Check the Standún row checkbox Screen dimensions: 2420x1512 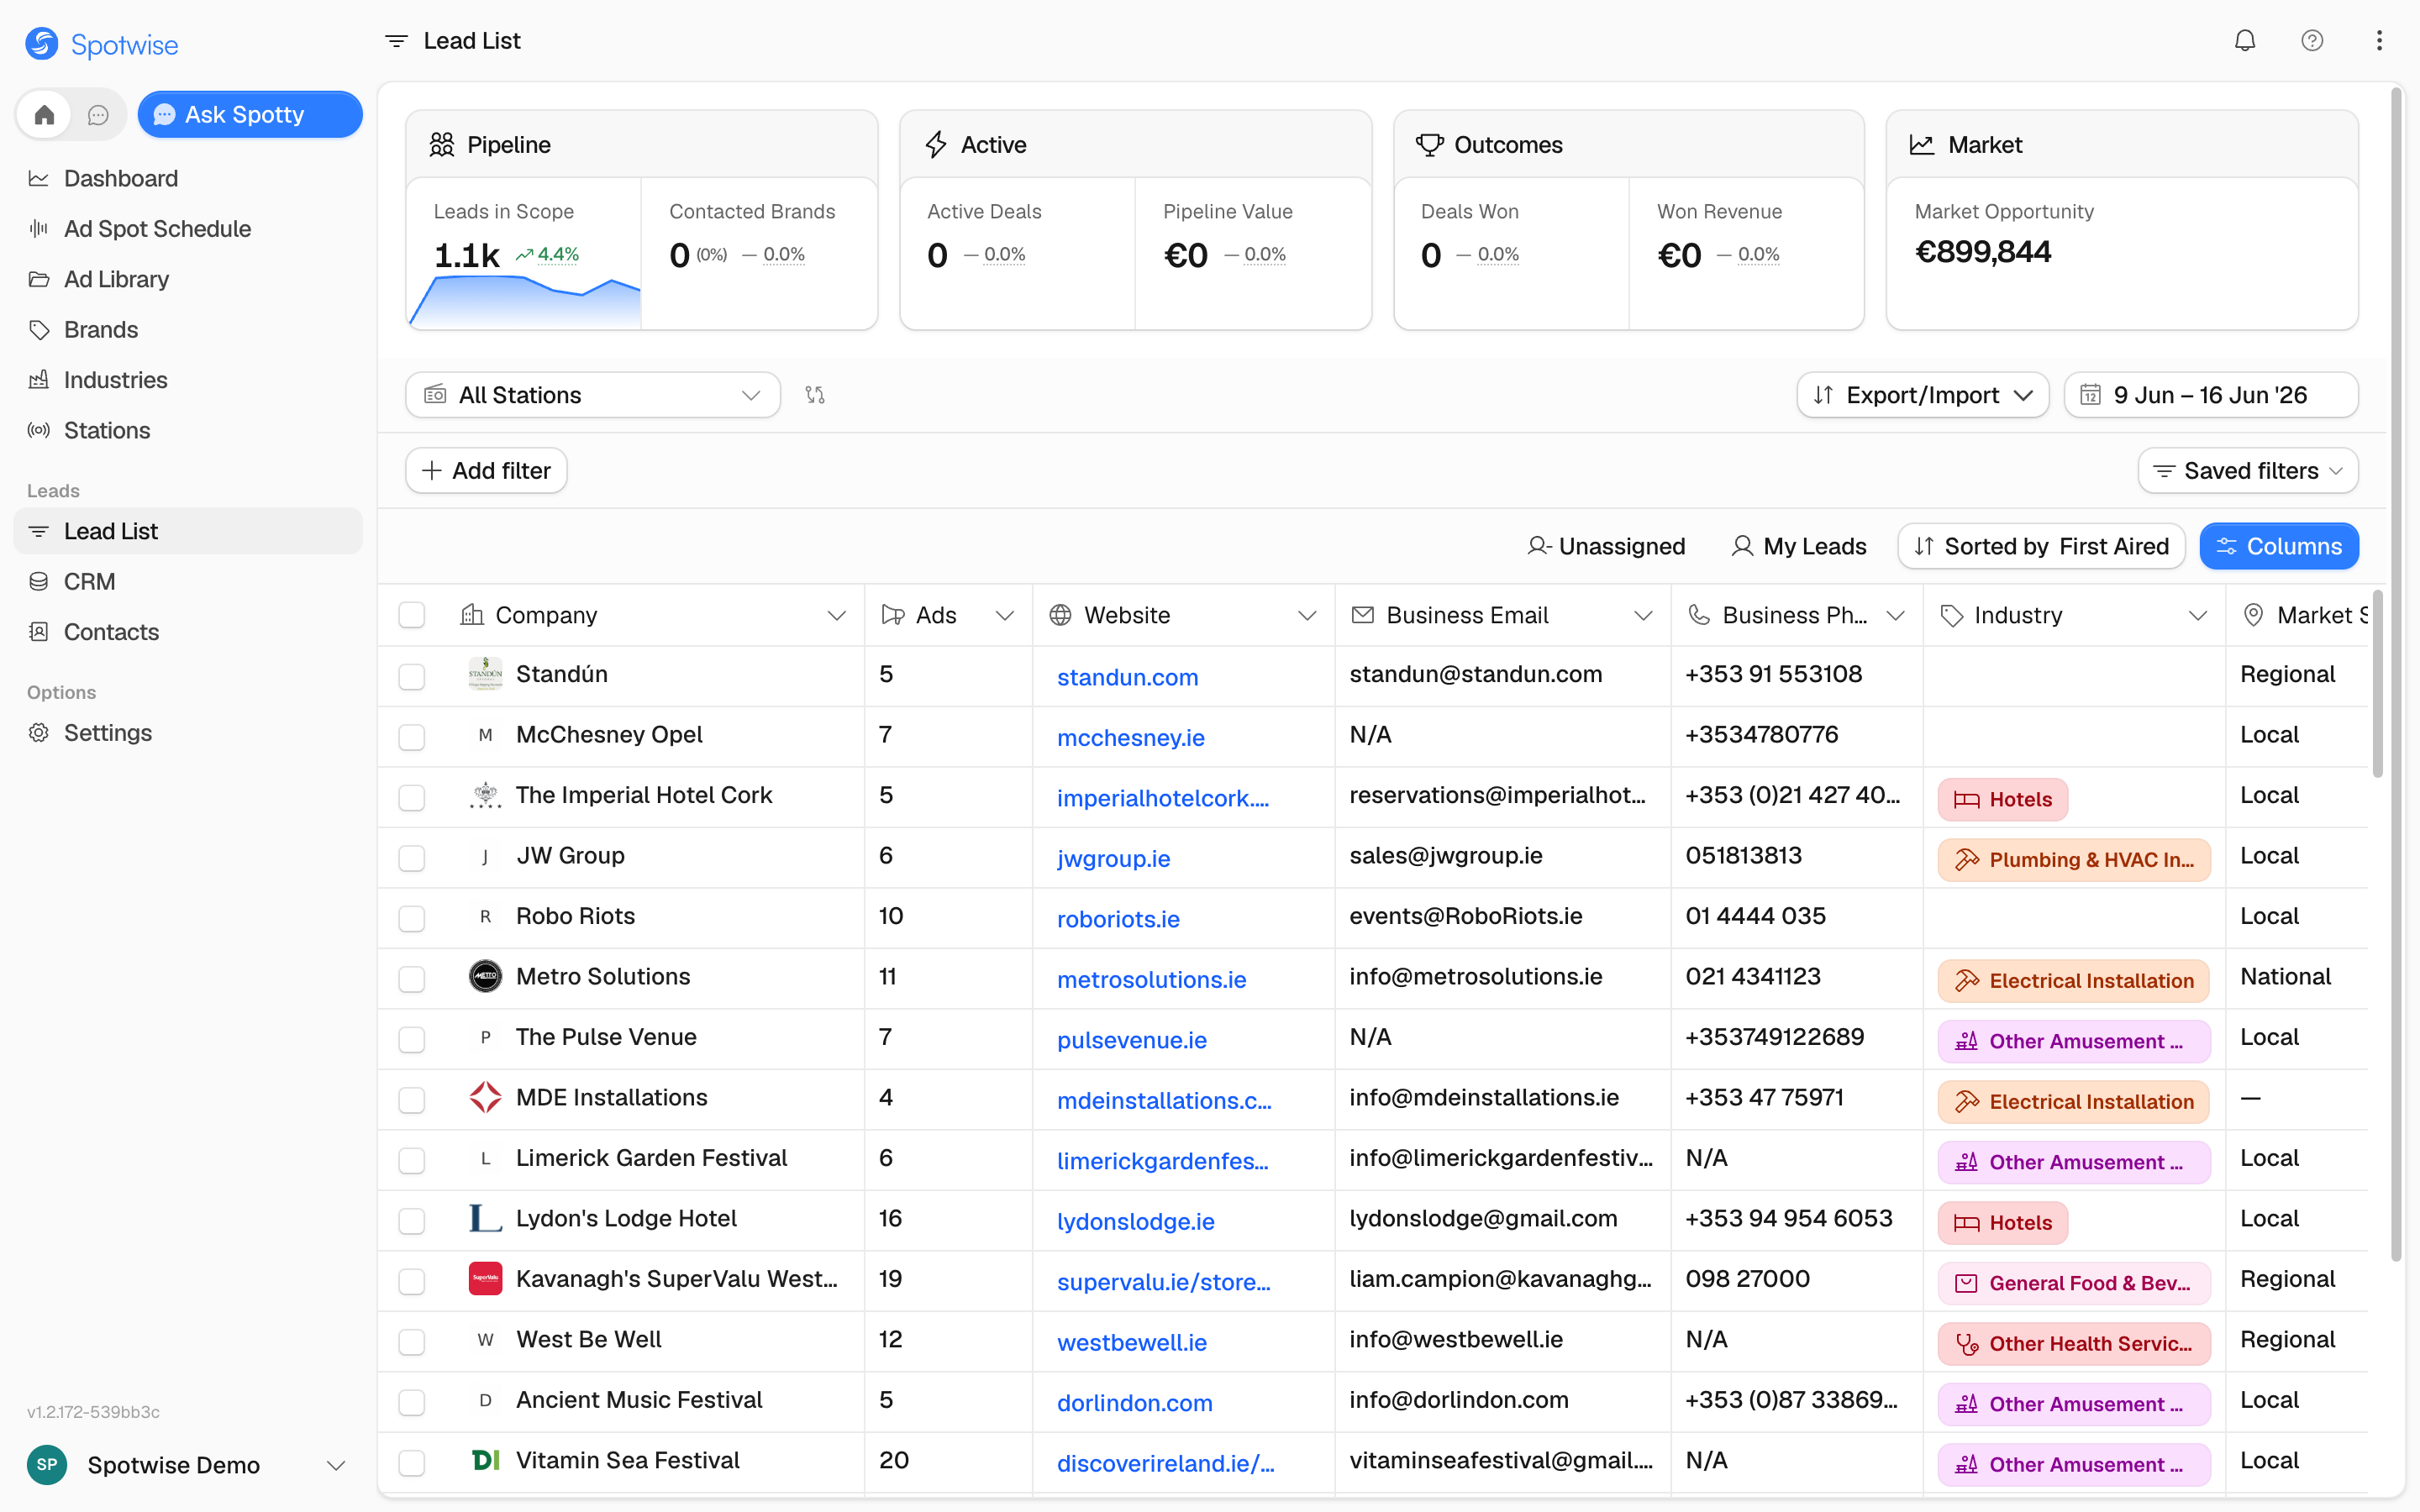[412, 677]
